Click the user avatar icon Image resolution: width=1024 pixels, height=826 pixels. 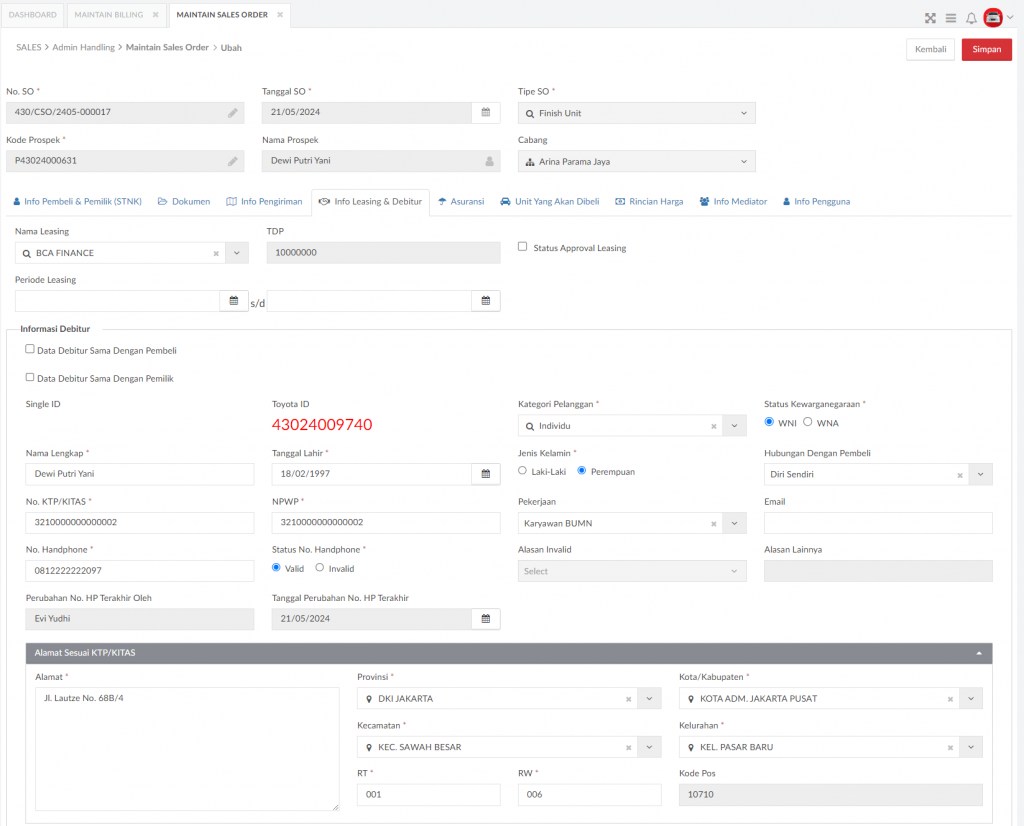[x=993, y=18]
